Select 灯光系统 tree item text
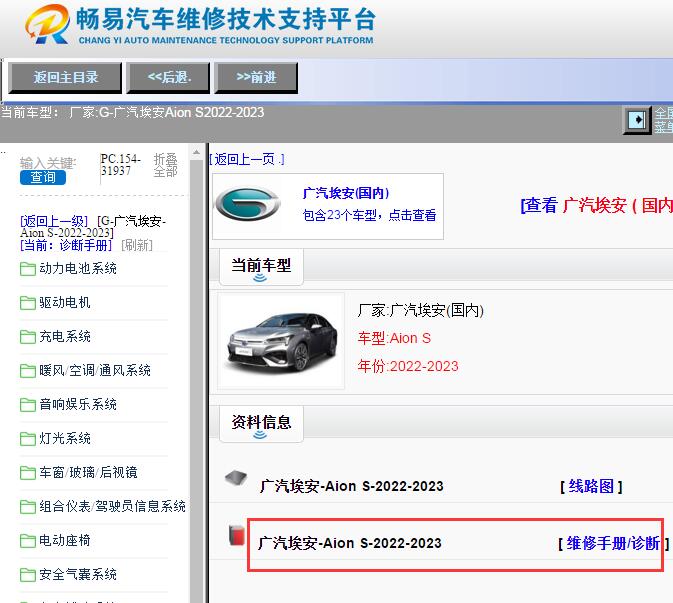The image size is (673, 603). (65, 438)
